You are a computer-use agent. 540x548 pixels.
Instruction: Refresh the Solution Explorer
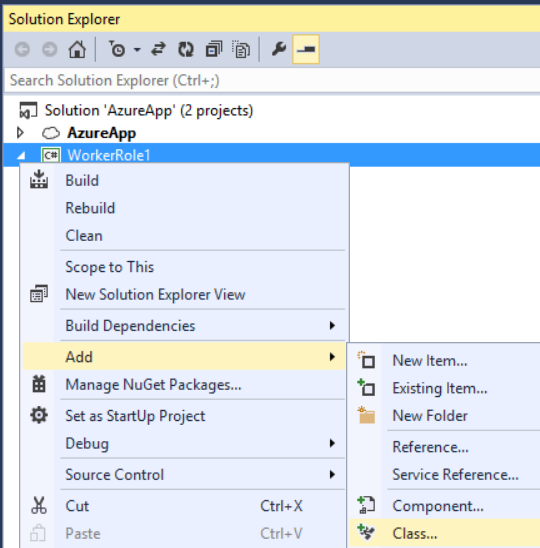tap(186, 49)
